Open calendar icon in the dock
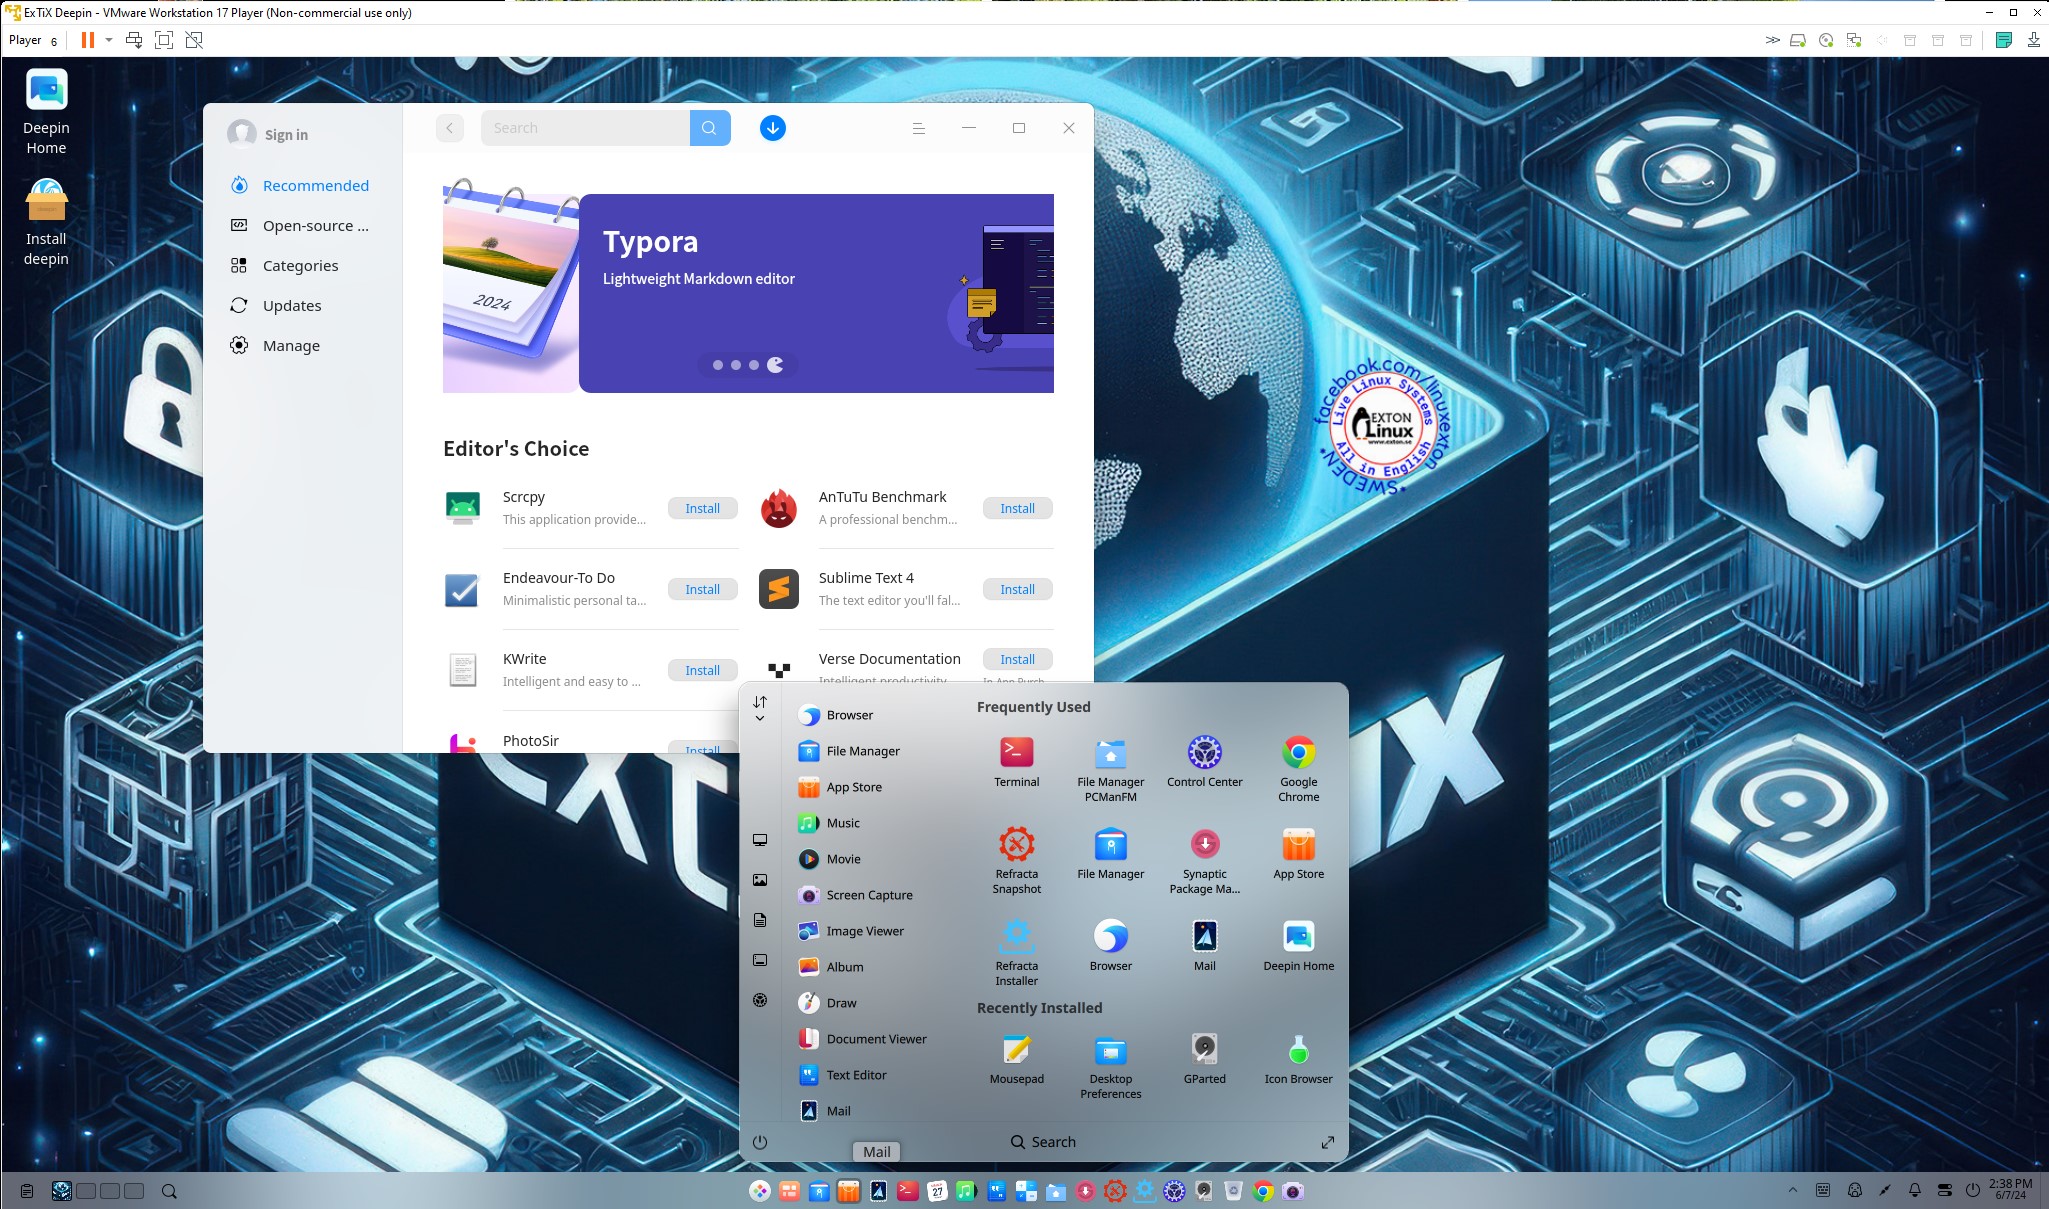Viewport: 2049px width, 1209px height. (x=937, y=1191)
